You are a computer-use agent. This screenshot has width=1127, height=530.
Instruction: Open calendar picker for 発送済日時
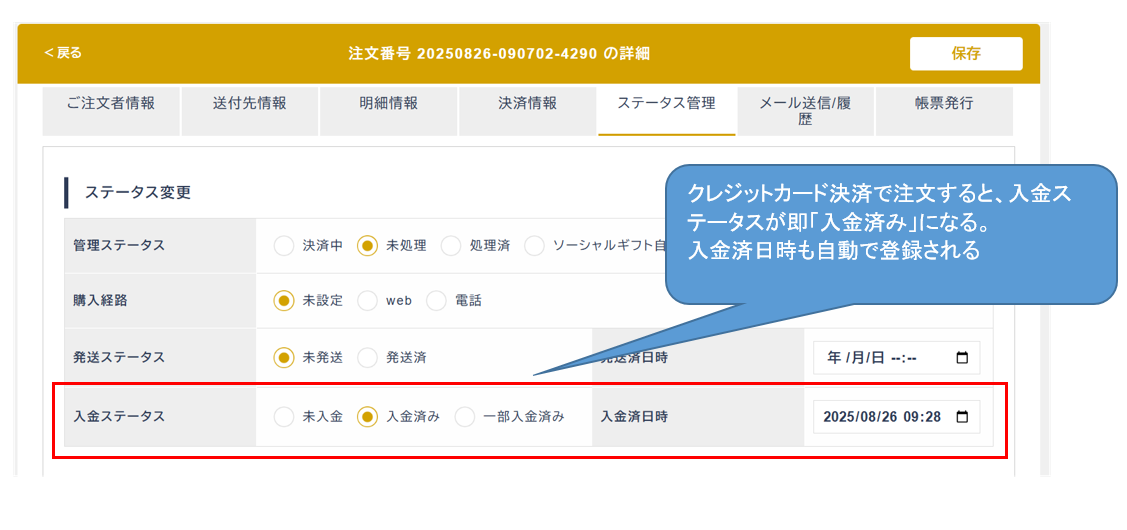pos(962,358)
